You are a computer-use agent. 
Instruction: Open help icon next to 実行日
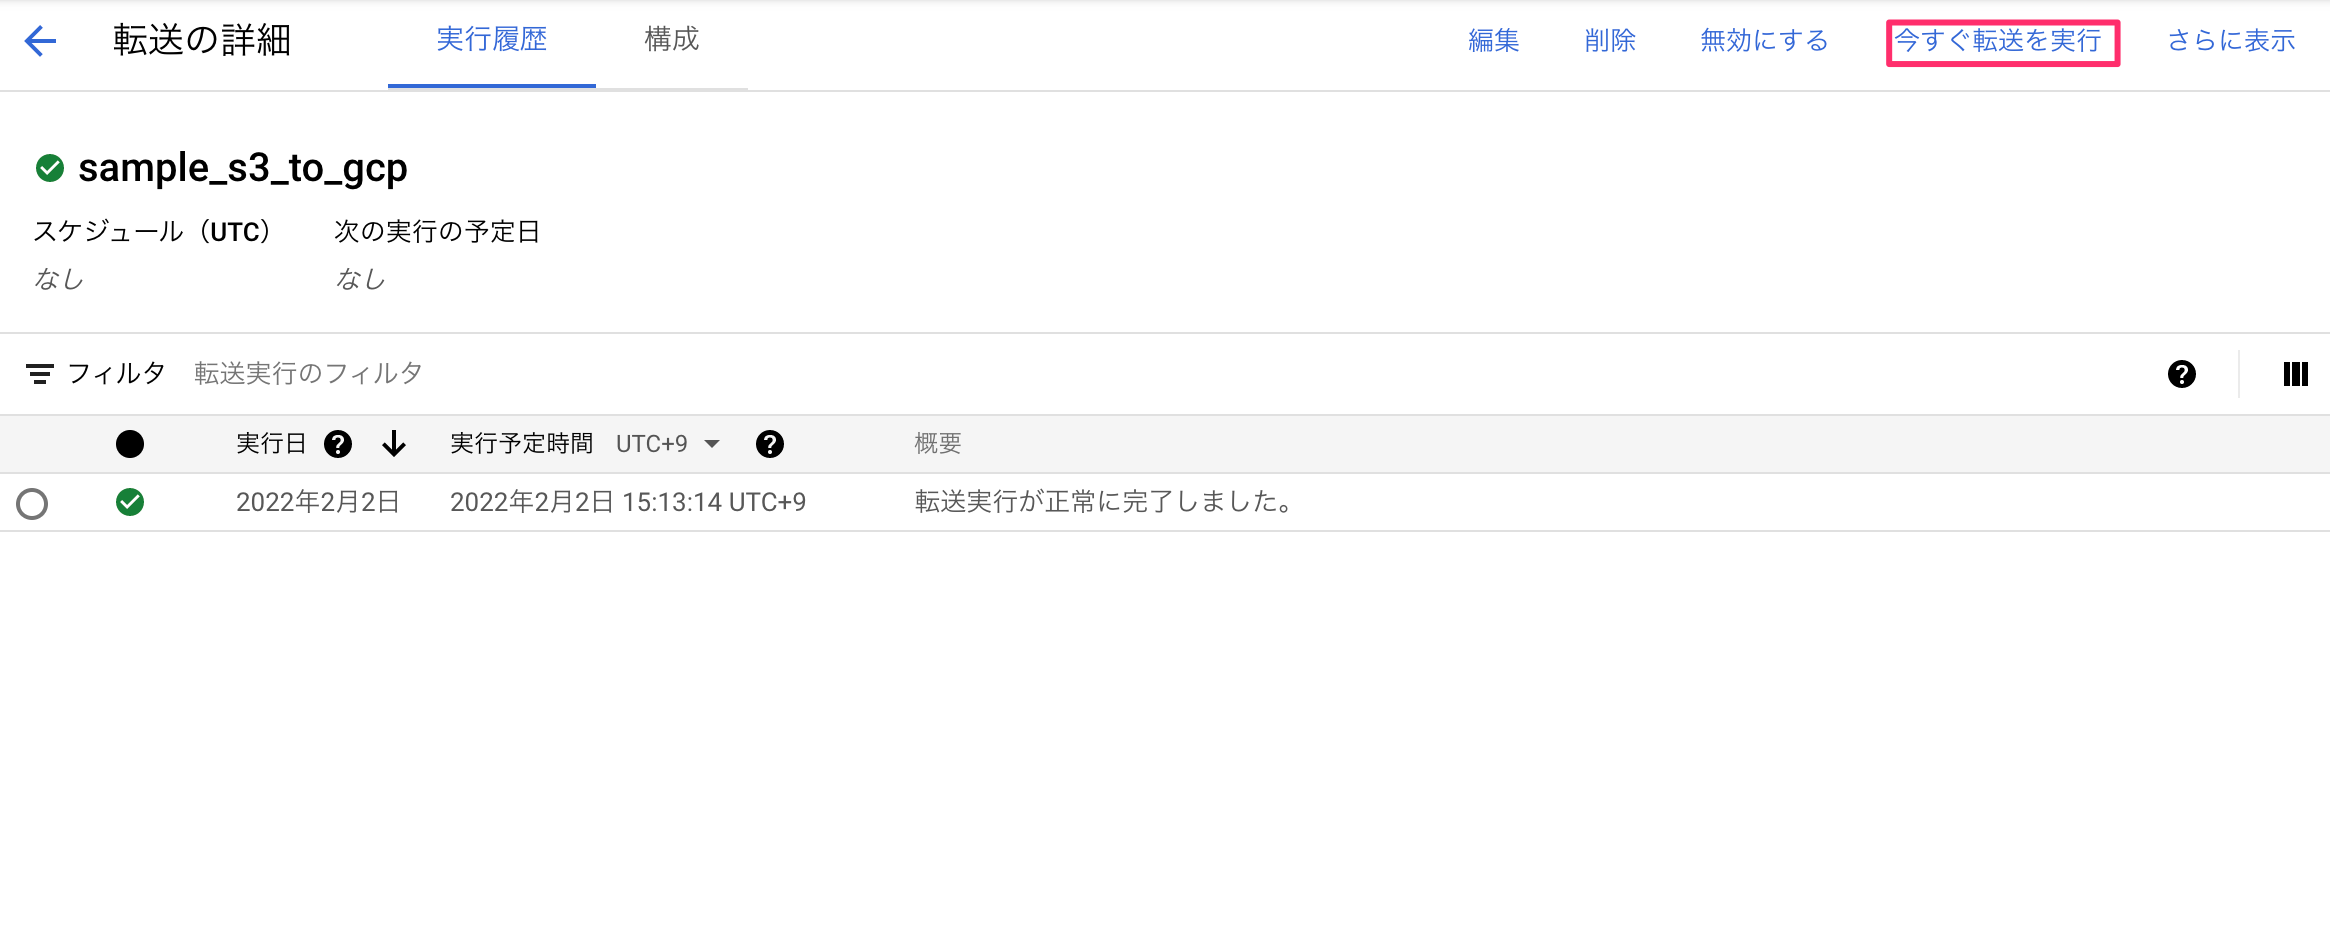click(338, 444)
